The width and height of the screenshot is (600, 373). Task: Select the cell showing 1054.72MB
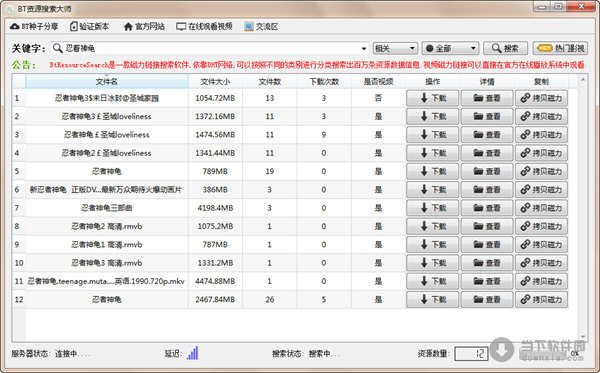point(215,98)
